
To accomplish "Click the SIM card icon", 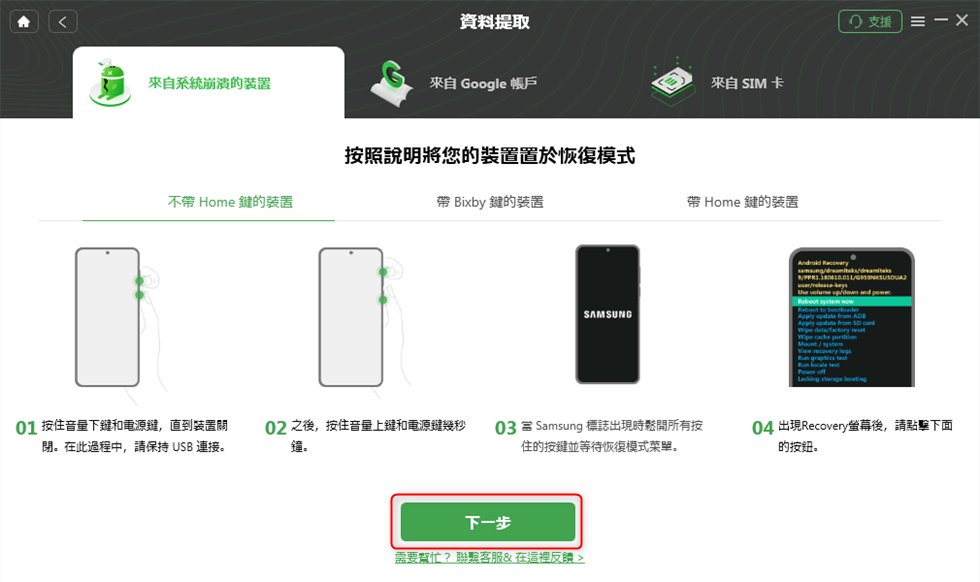I will [x=673, y=82].
